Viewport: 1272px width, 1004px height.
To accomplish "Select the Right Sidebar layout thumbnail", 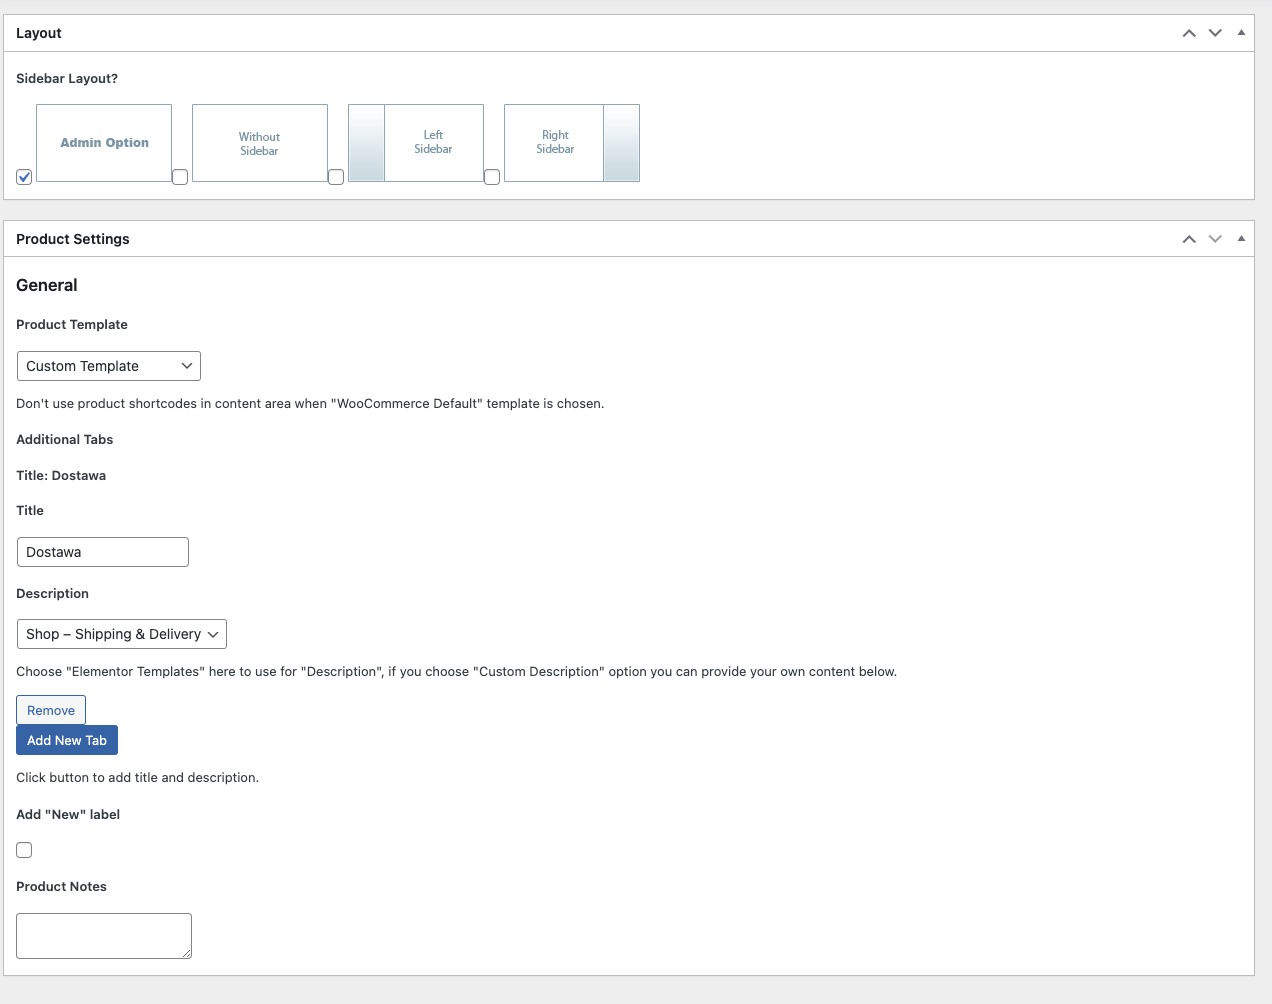I will [572, 143].
